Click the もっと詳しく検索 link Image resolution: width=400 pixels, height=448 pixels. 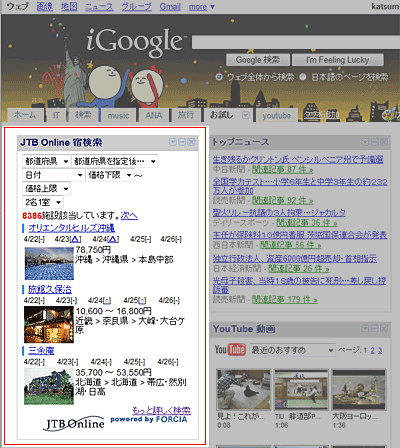(161, 410)
